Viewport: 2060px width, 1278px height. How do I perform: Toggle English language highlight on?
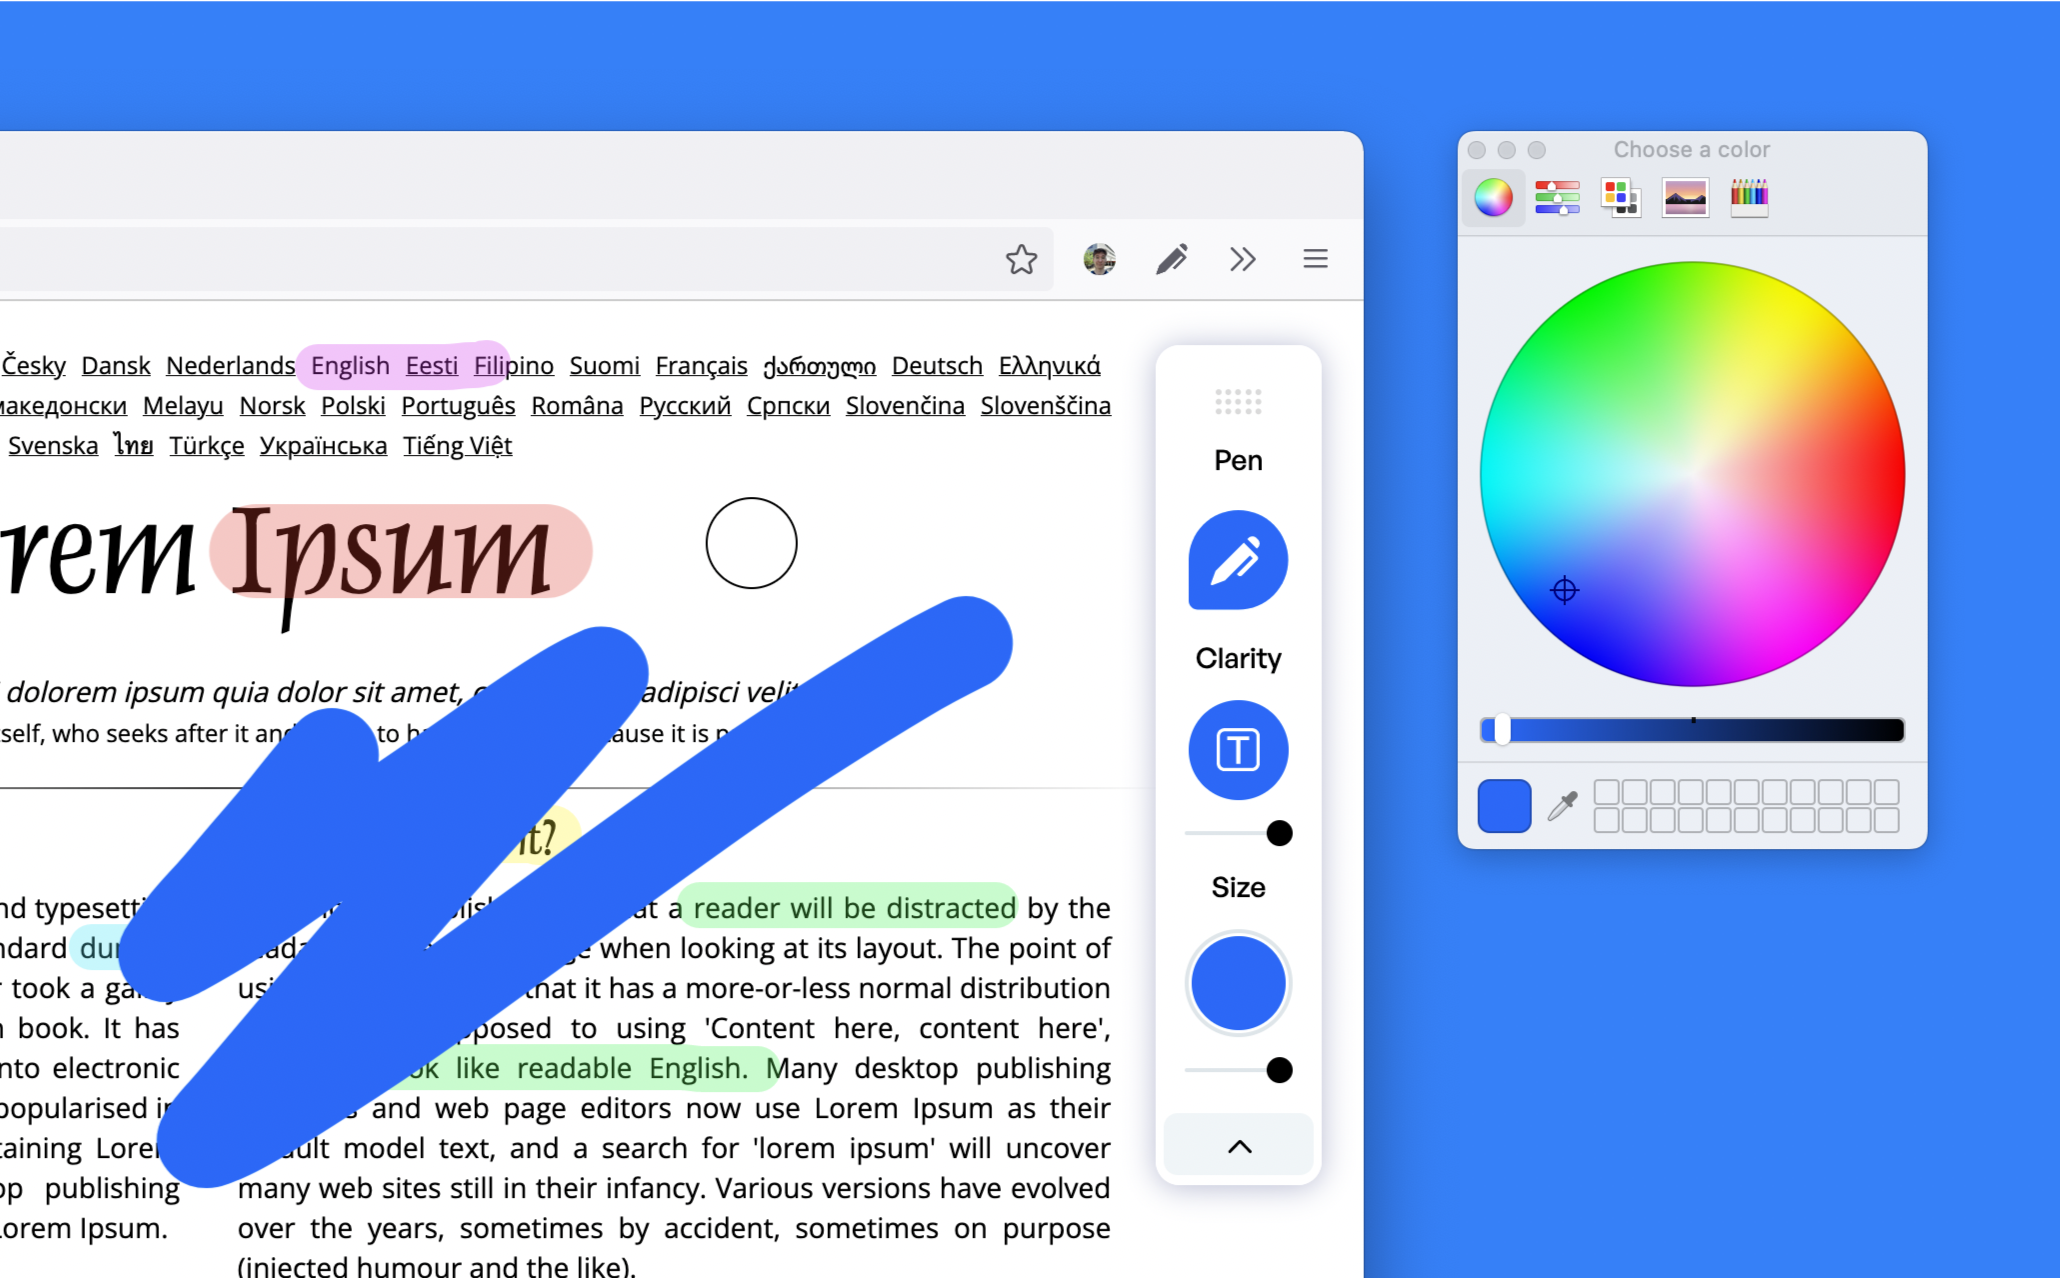pos(349,365)
